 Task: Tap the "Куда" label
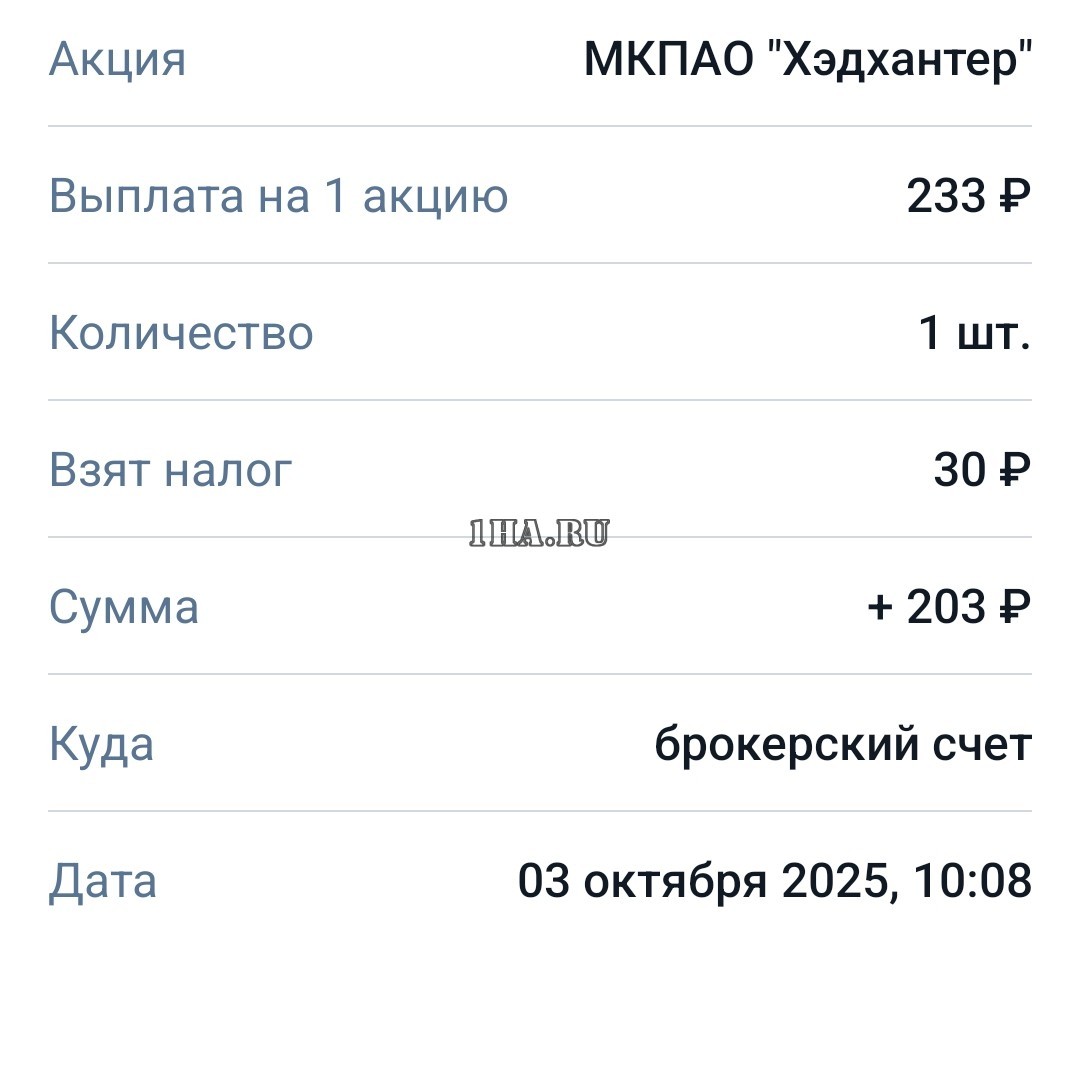click(101, 745)
